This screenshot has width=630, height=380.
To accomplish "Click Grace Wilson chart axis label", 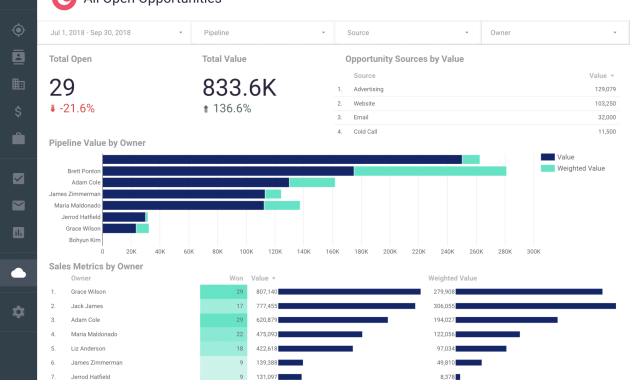I will (x=83, y=229).
